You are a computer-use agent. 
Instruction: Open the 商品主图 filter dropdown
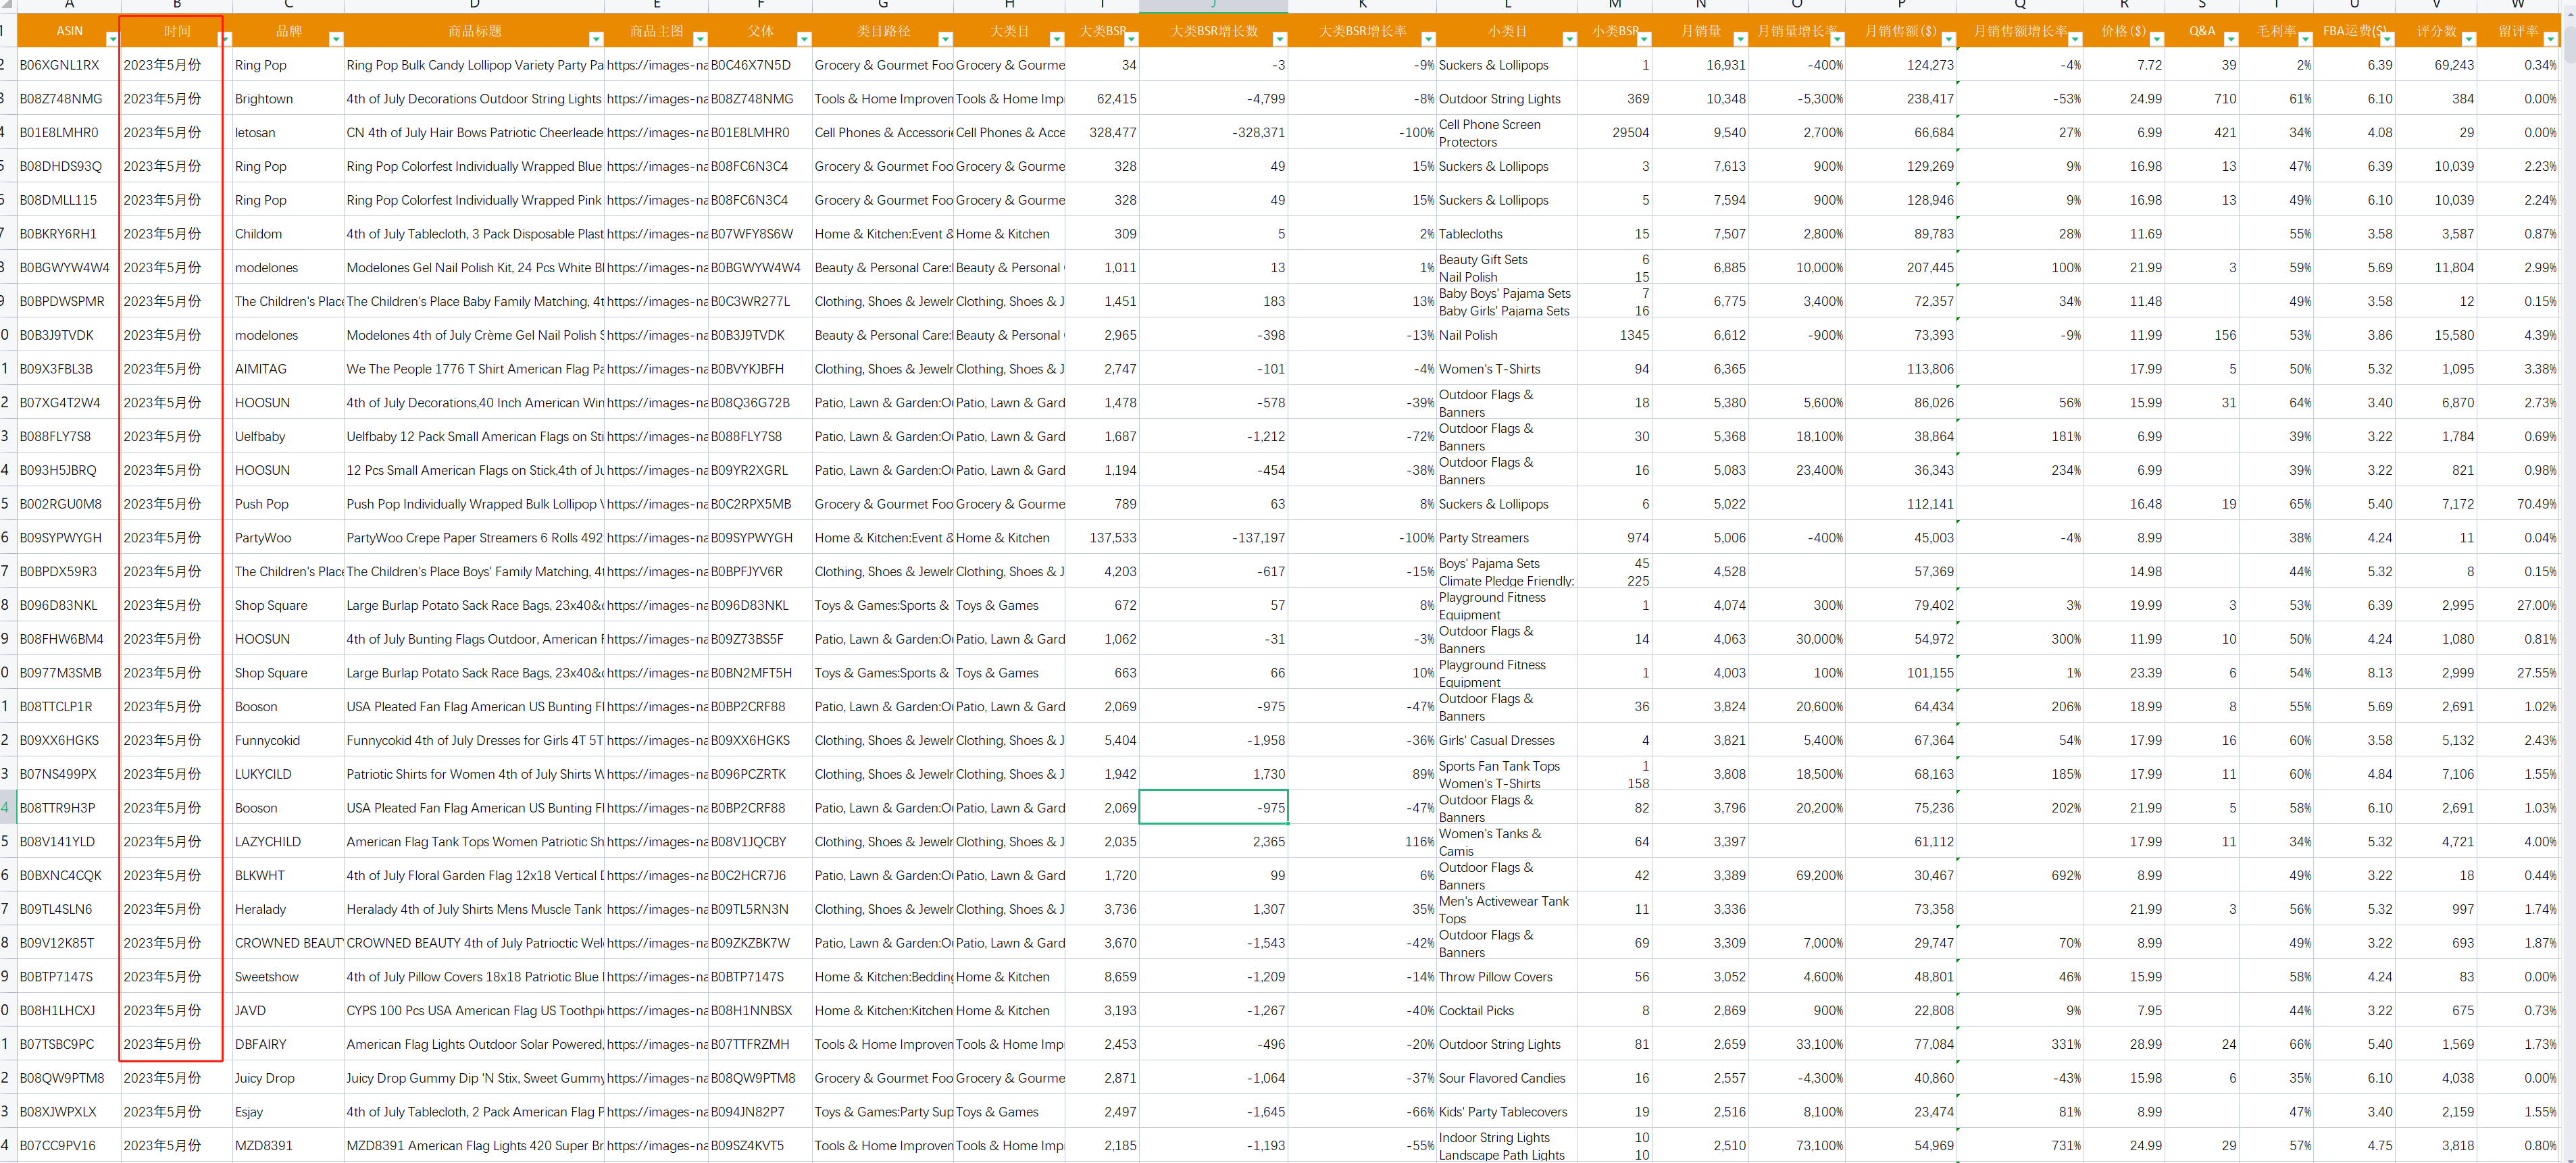tap(700, 39)
